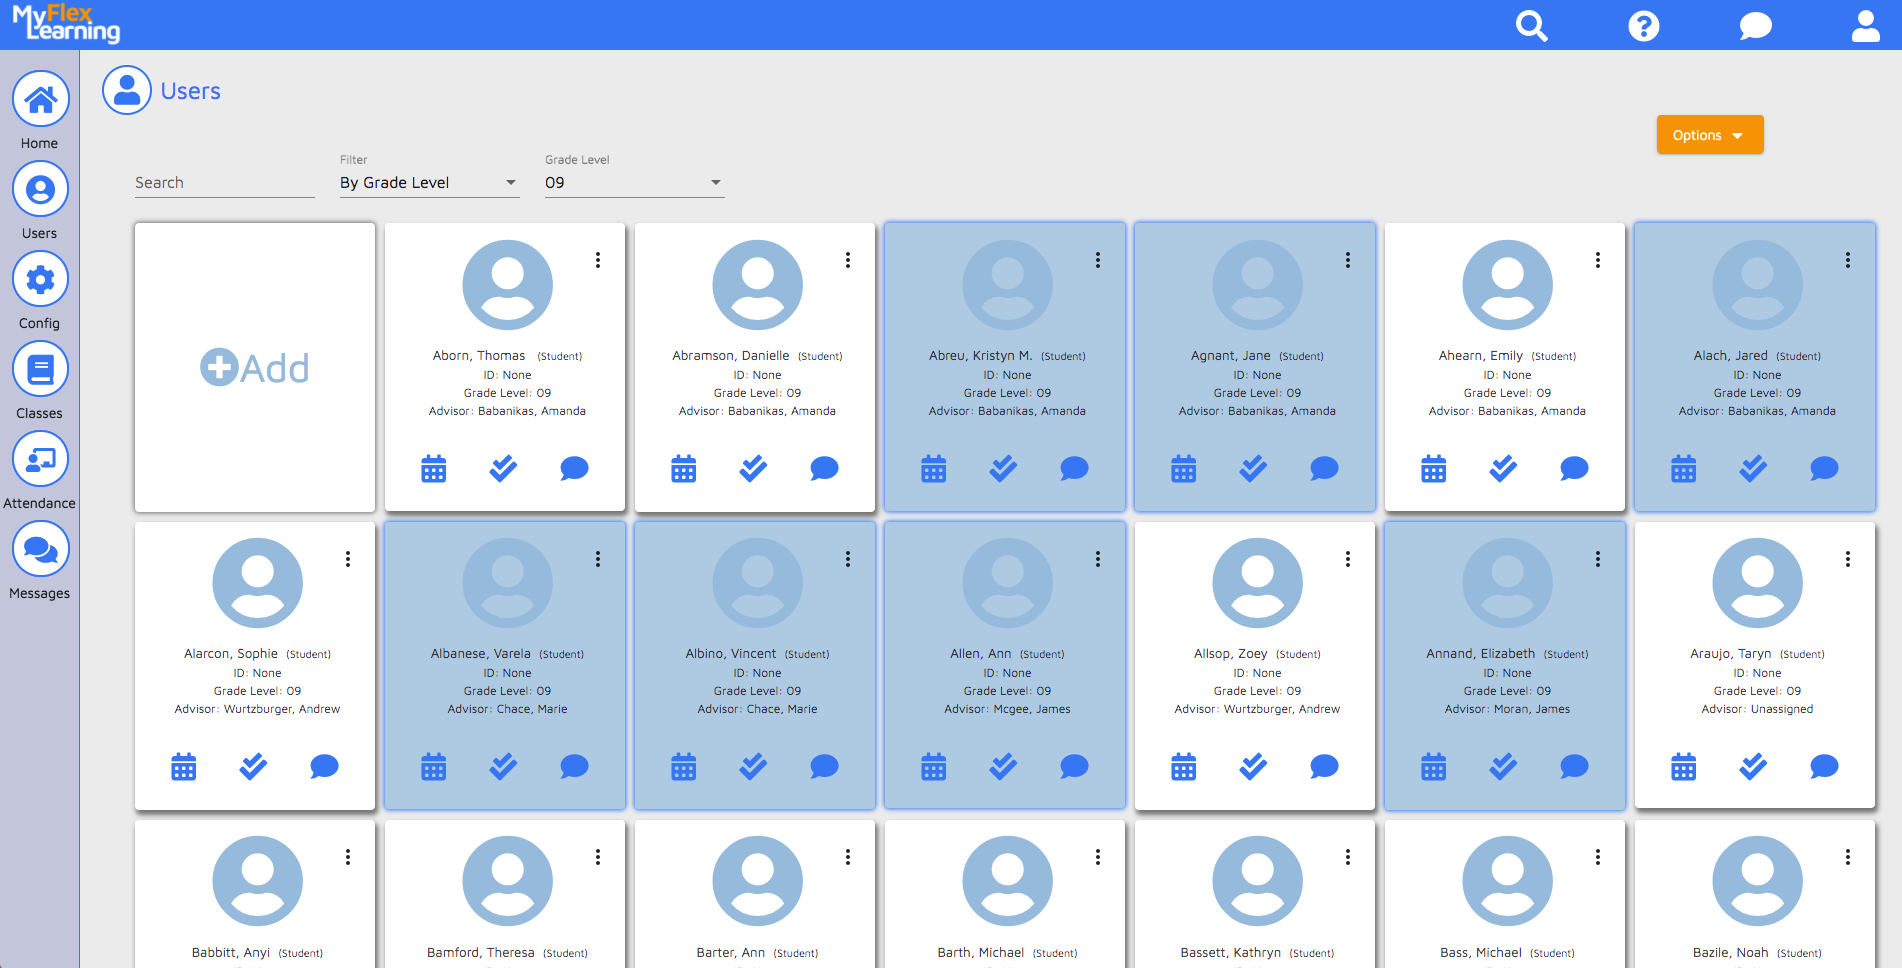Open the chat bubble in top bar

(1755, 25)
